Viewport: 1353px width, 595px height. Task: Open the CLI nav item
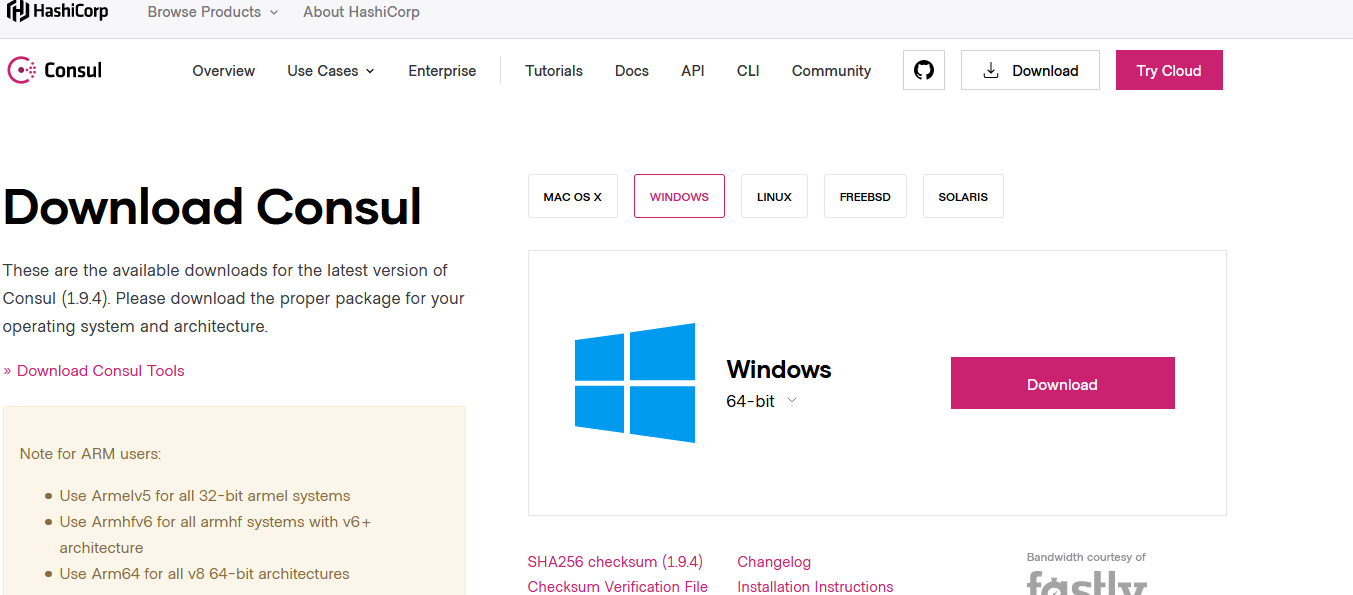click(x=748, y=71)
